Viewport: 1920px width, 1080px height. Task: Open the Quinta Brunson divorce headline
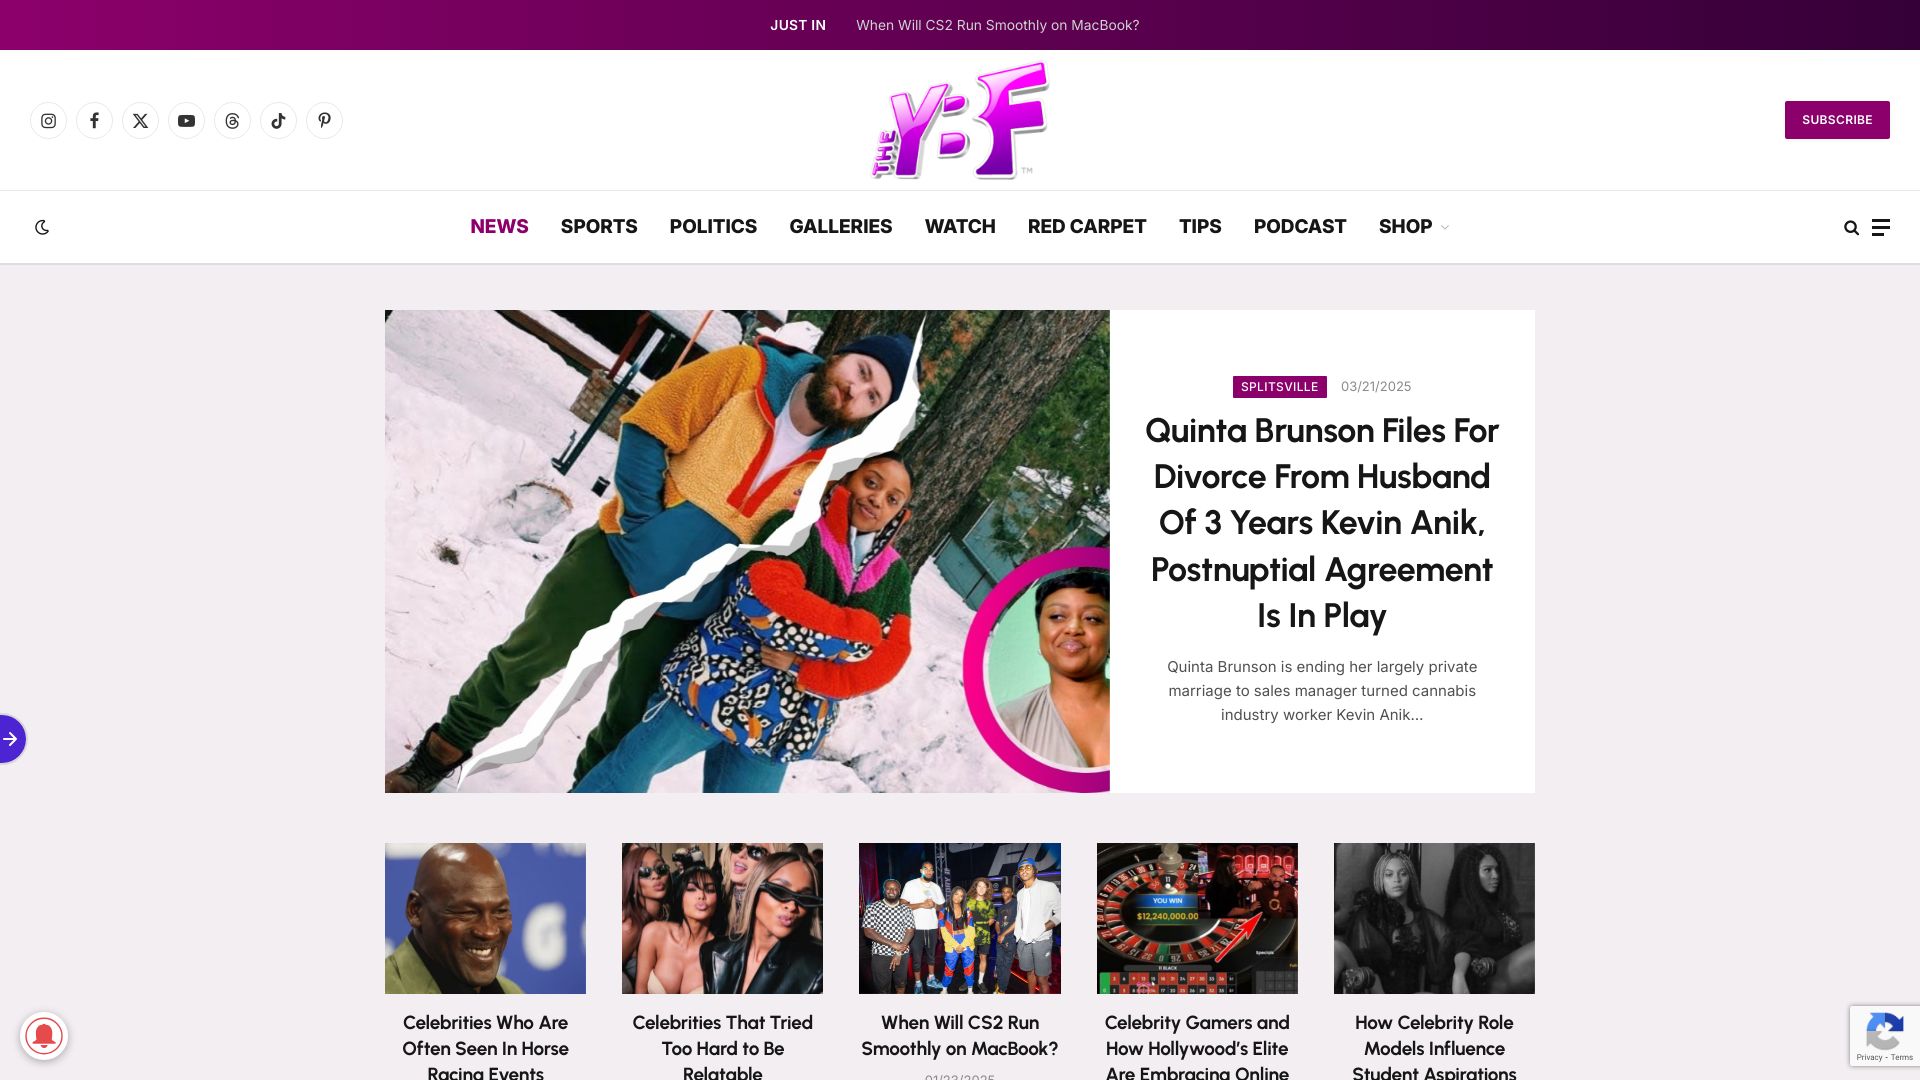1321,523
